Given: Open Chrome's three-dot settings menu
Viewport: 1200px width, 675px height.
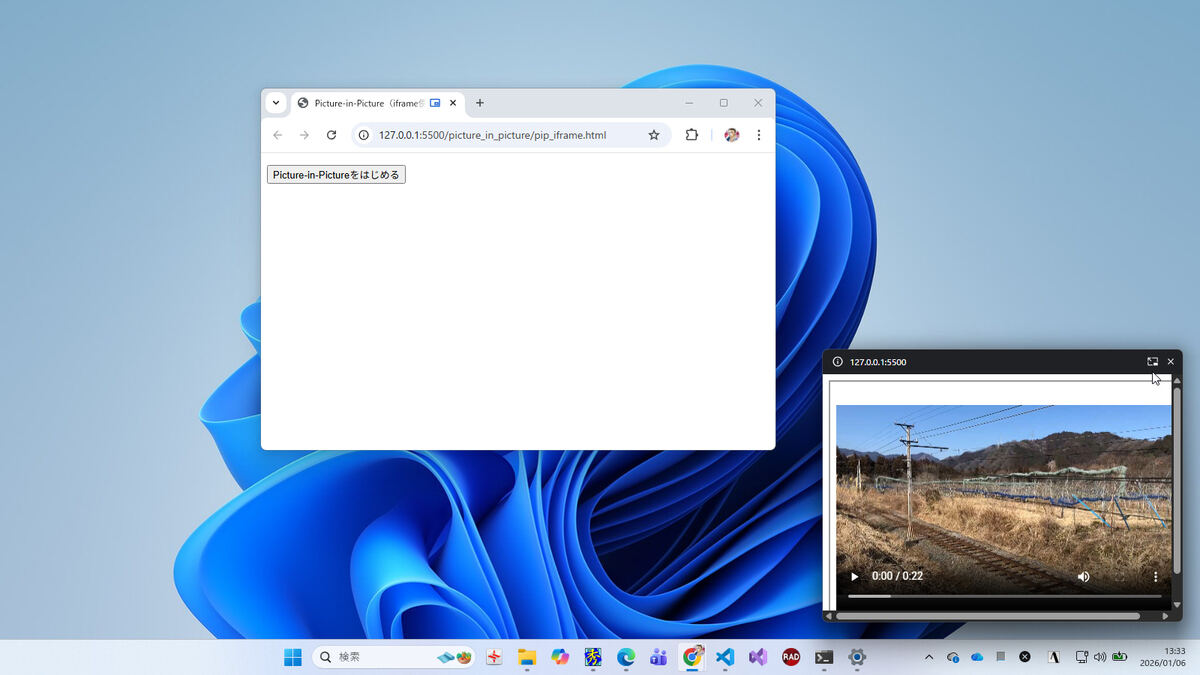Looking at the screenshot, I should 759,135.
